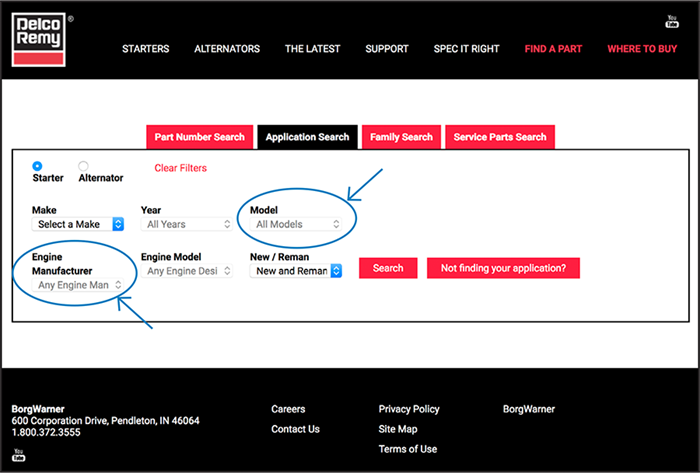This screenshot has width=700, height=473.
Task: Open THE LATEST menu item
Action: (x=312, y=49)
